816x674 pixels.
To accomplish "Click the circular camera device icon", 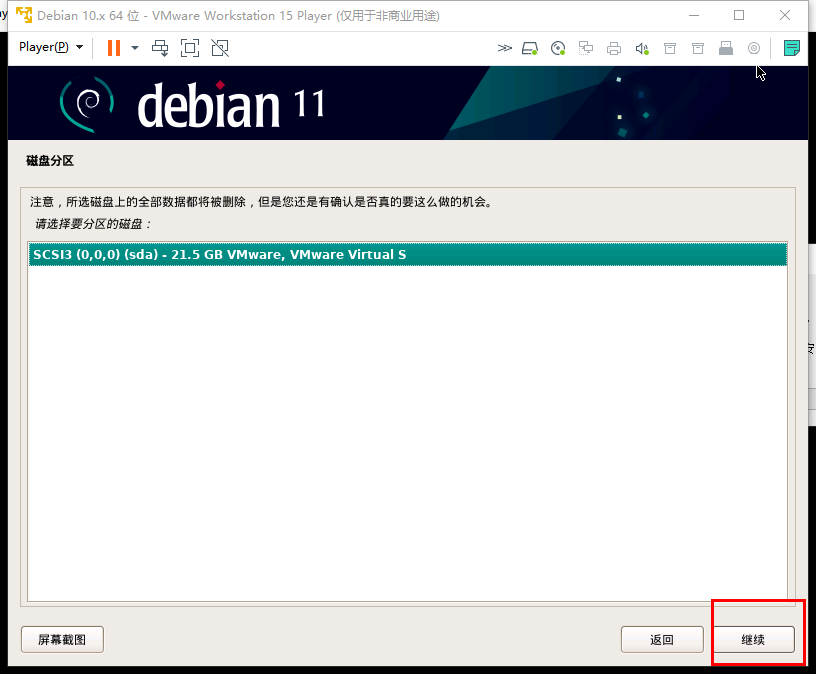I will (754, 48).
